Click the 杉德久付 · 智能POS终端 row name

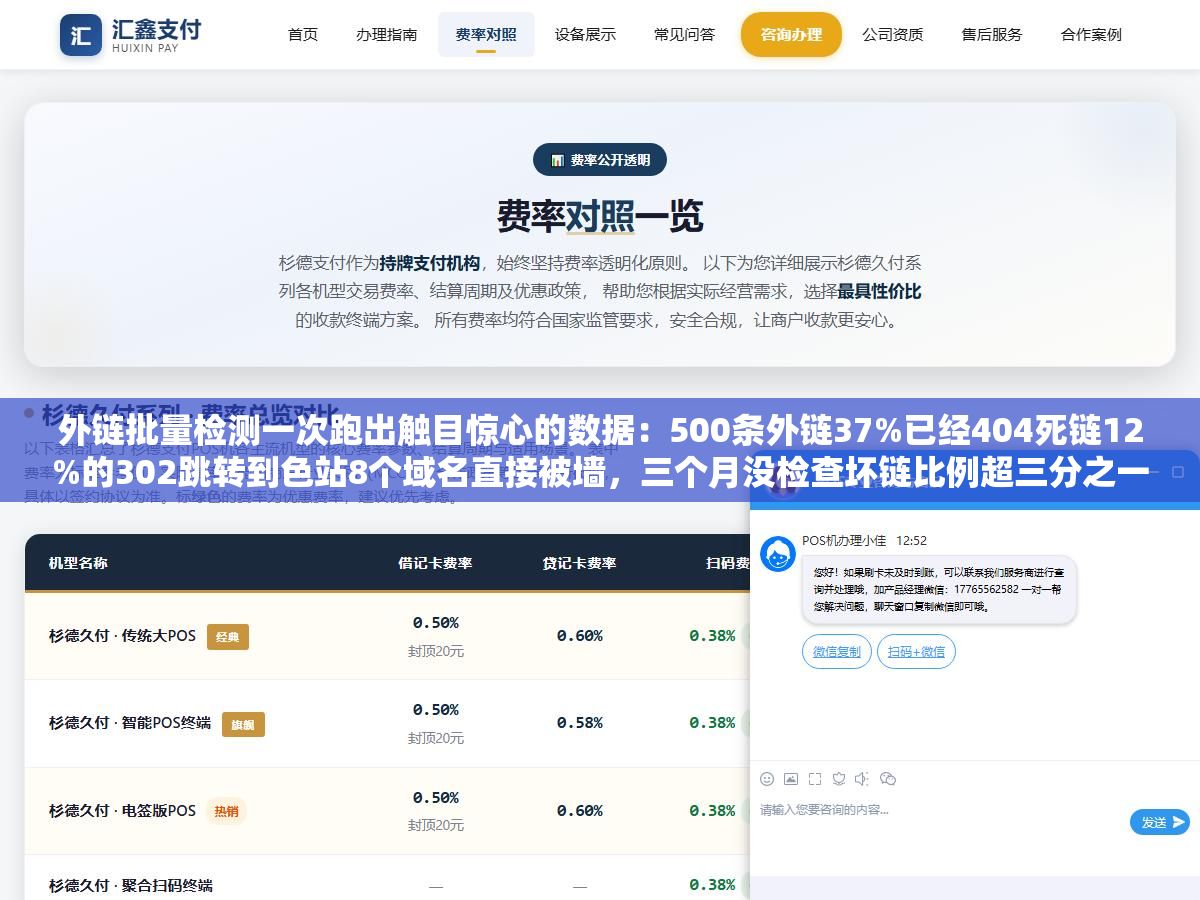pos(130,723)
